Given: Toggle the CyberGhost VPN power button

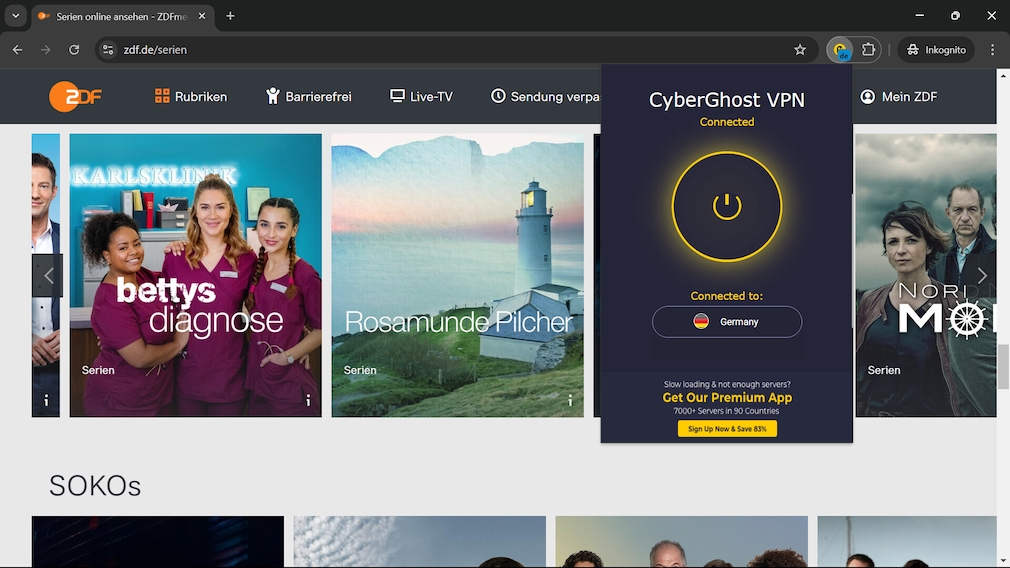Looking at the screenshot, I should point(727,207).
